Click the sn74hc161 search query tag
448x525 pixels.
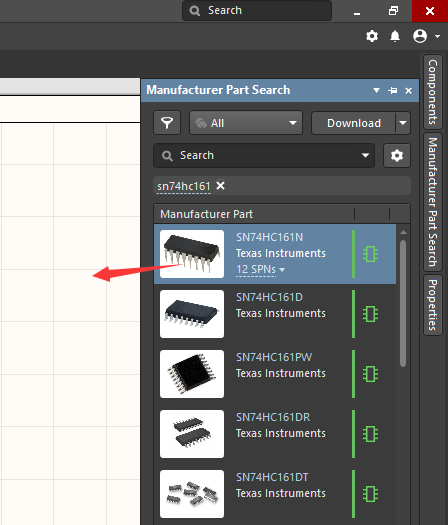(x=184, y=186)
